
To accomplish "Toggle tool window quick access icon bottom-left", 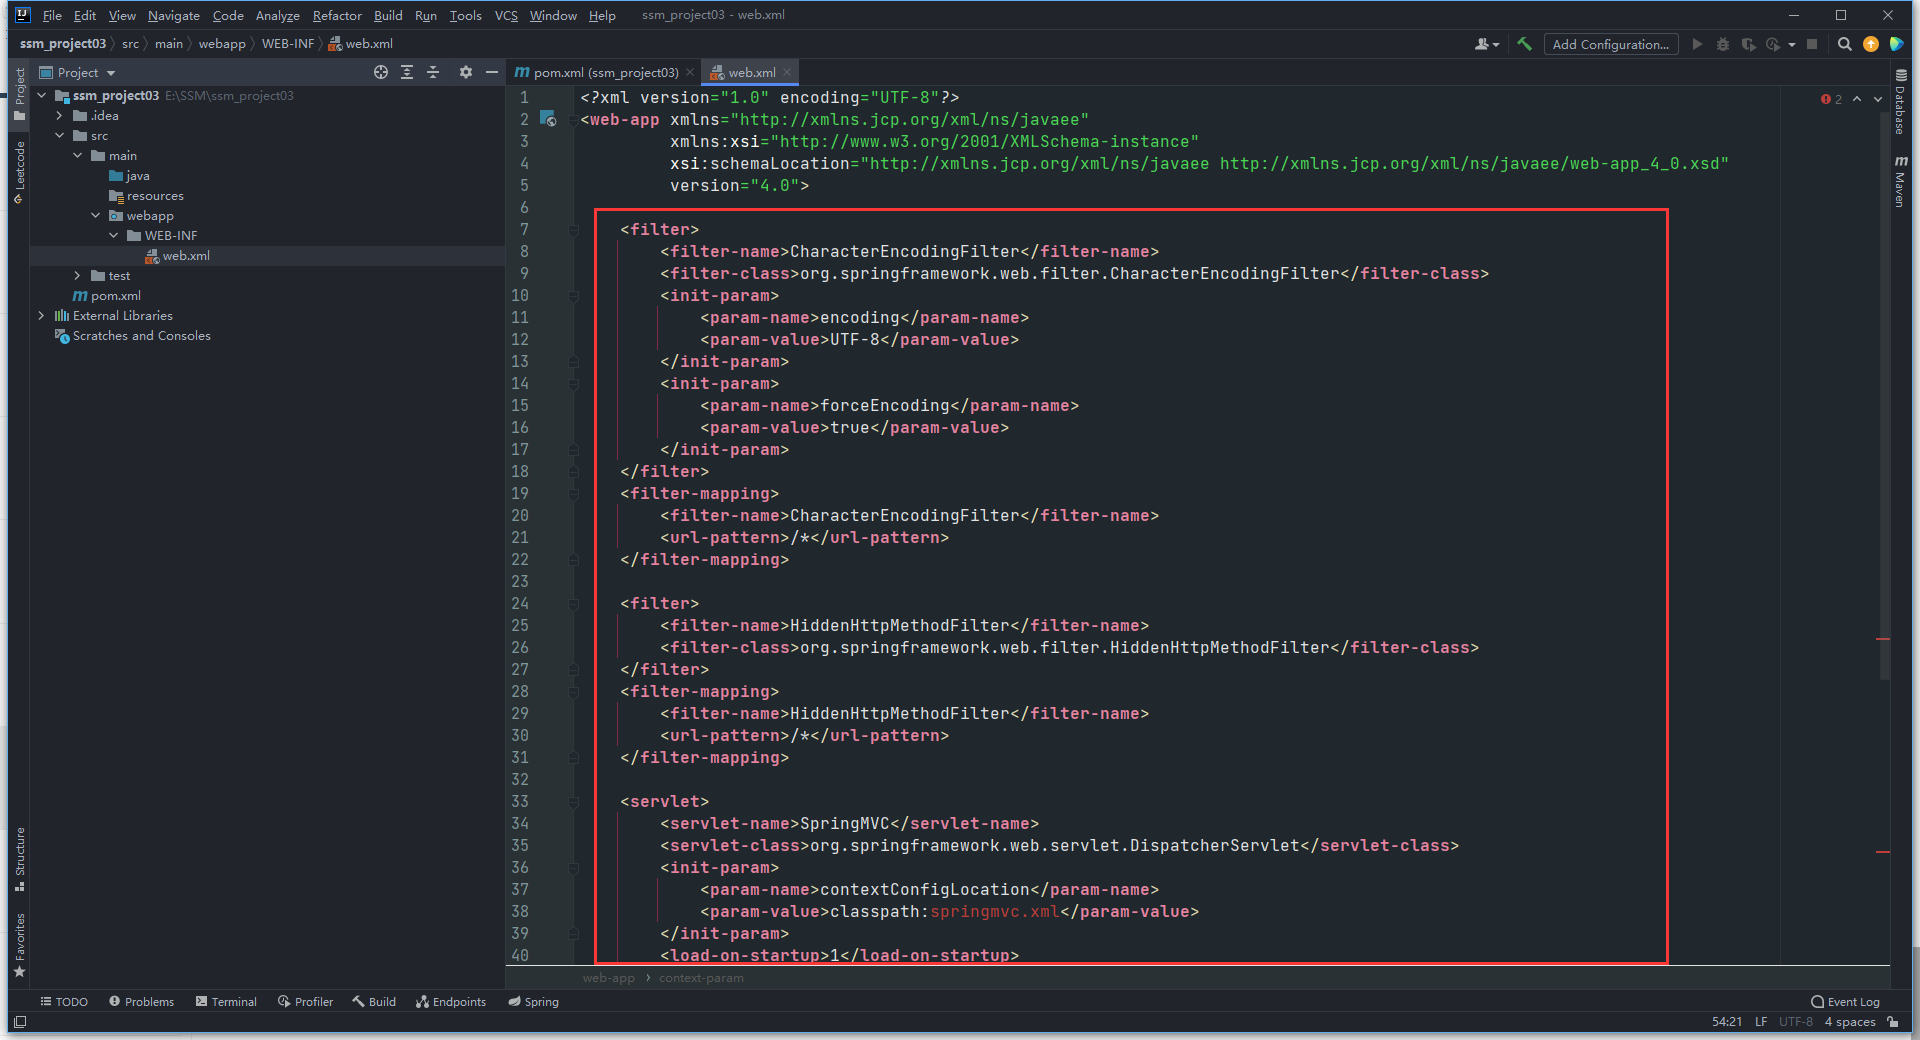I will (x=20, y=1022).
